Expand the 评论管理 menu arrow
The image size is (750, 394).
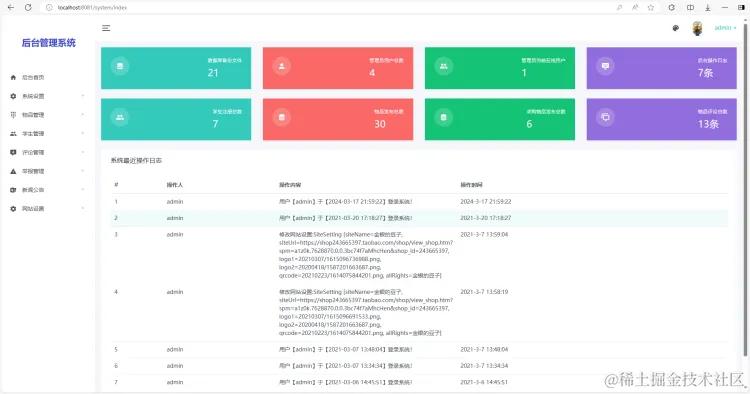click(83, 153)
